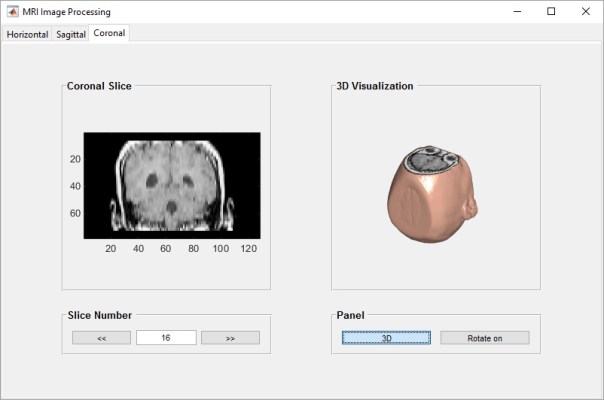Click the Slice Number panel label
The image size is (604, 400).
pyautogui.click(x=99, y=315)
